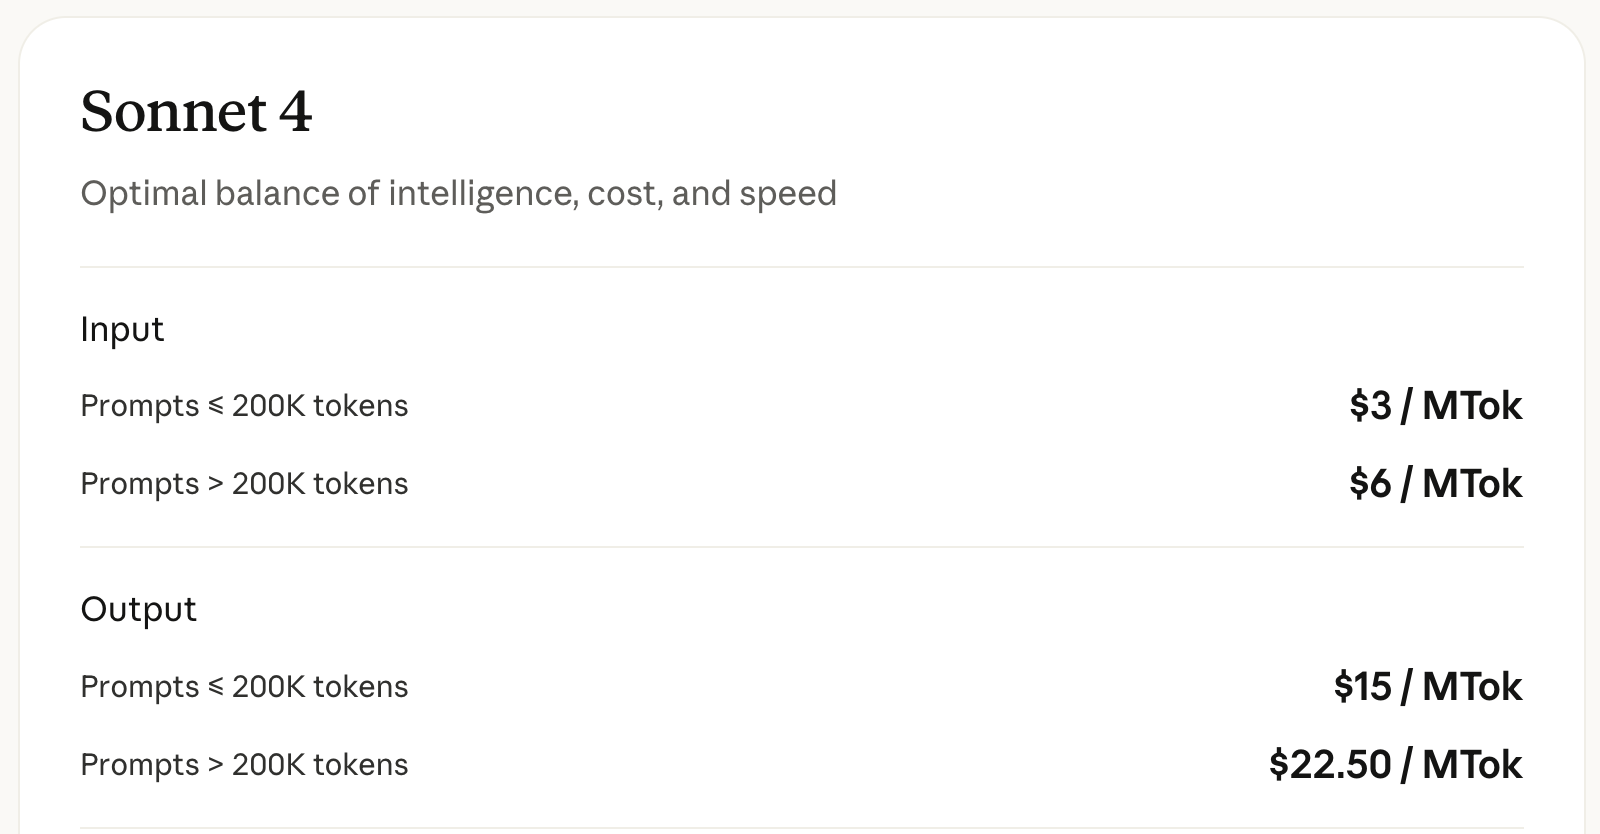1600x834 pixels.
Task: Click the $22.50 / MTok price
Action: [x=1395, y=765]
